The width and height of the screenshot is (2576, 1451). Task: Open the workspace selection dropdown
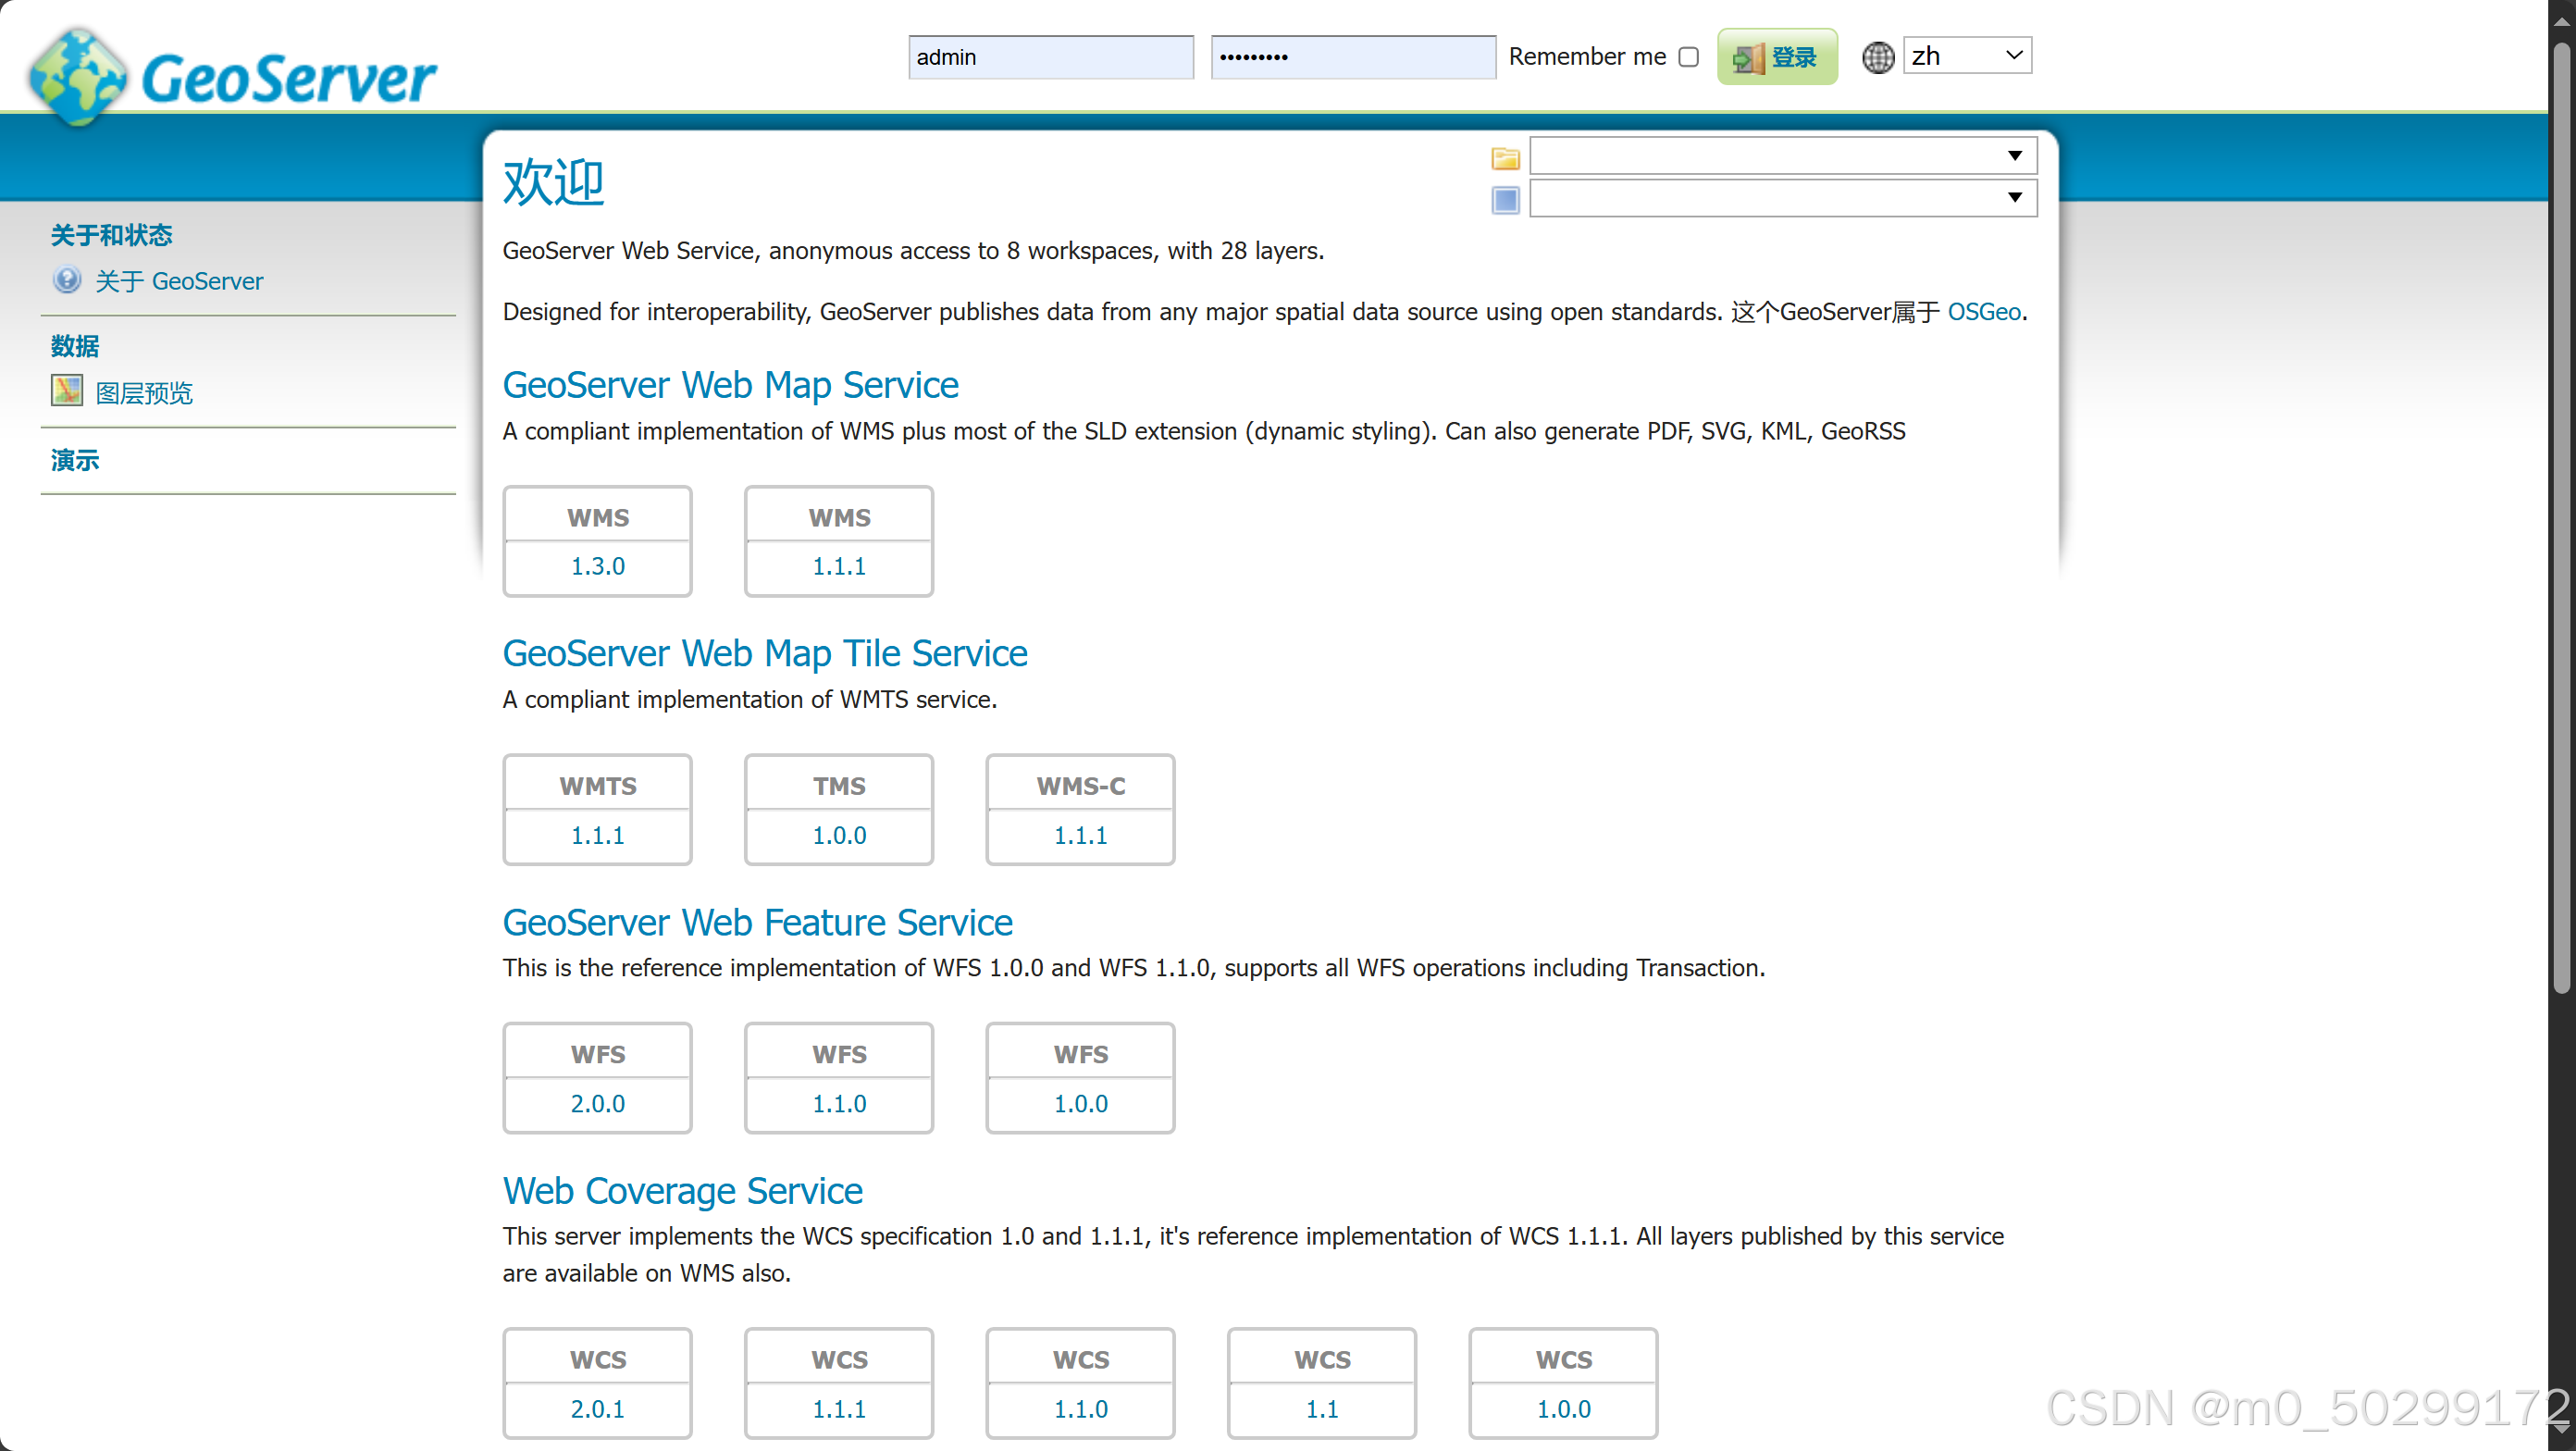click(x=1782, y=156)
